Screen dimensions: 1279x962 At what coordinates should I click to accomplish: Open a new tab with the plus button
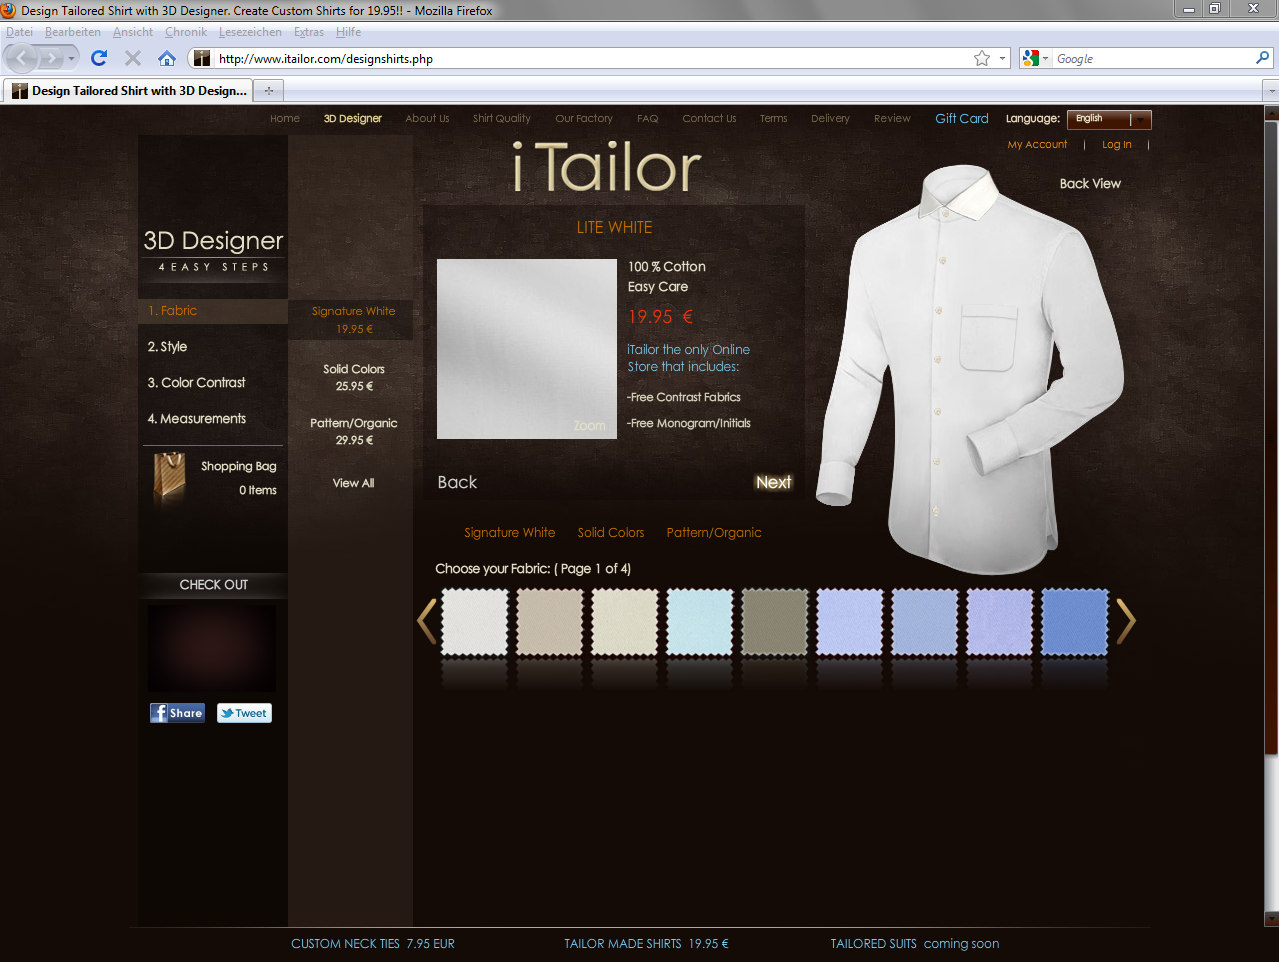268,90
